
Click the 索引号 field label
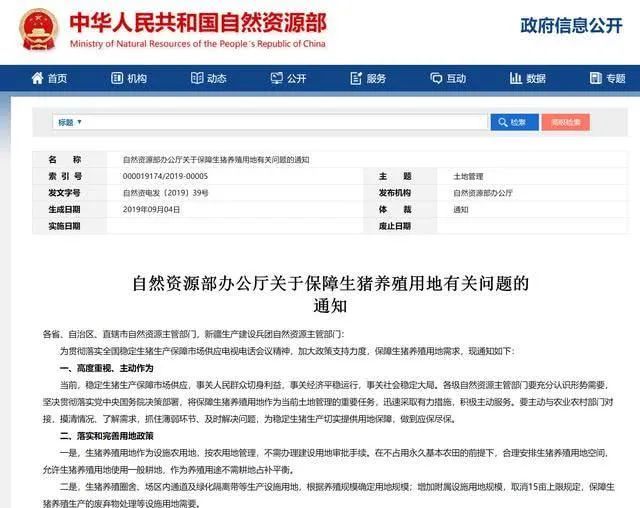coord(65,176)
